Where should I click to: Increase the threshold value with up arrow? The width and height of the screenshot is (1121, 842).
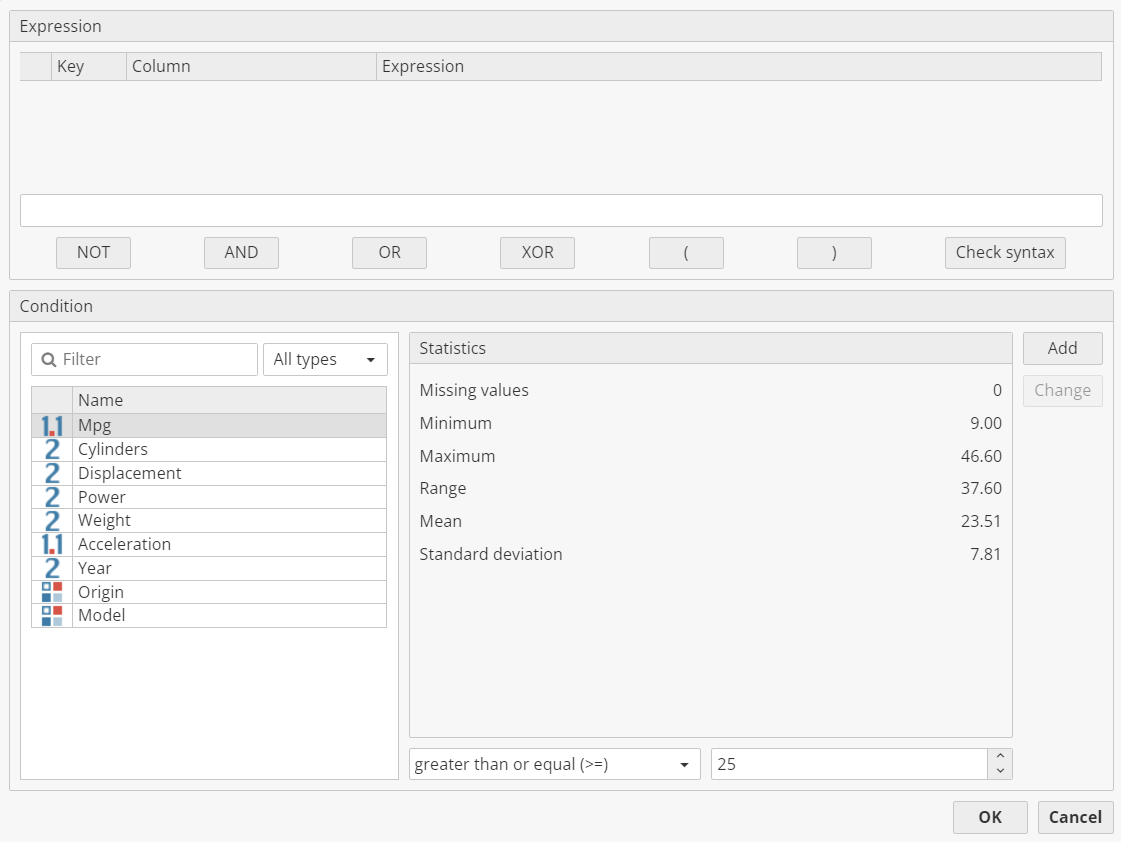pyautogui.click(x=1001, y=757)
